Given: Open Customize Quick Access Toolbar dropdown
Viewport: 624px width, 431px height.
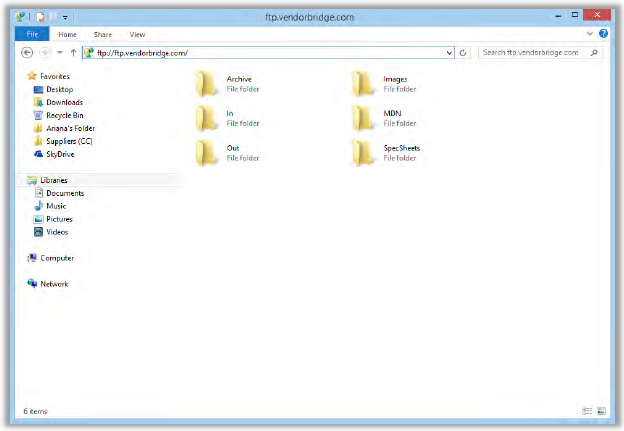Looking at the screenshot, I should 65,17.
